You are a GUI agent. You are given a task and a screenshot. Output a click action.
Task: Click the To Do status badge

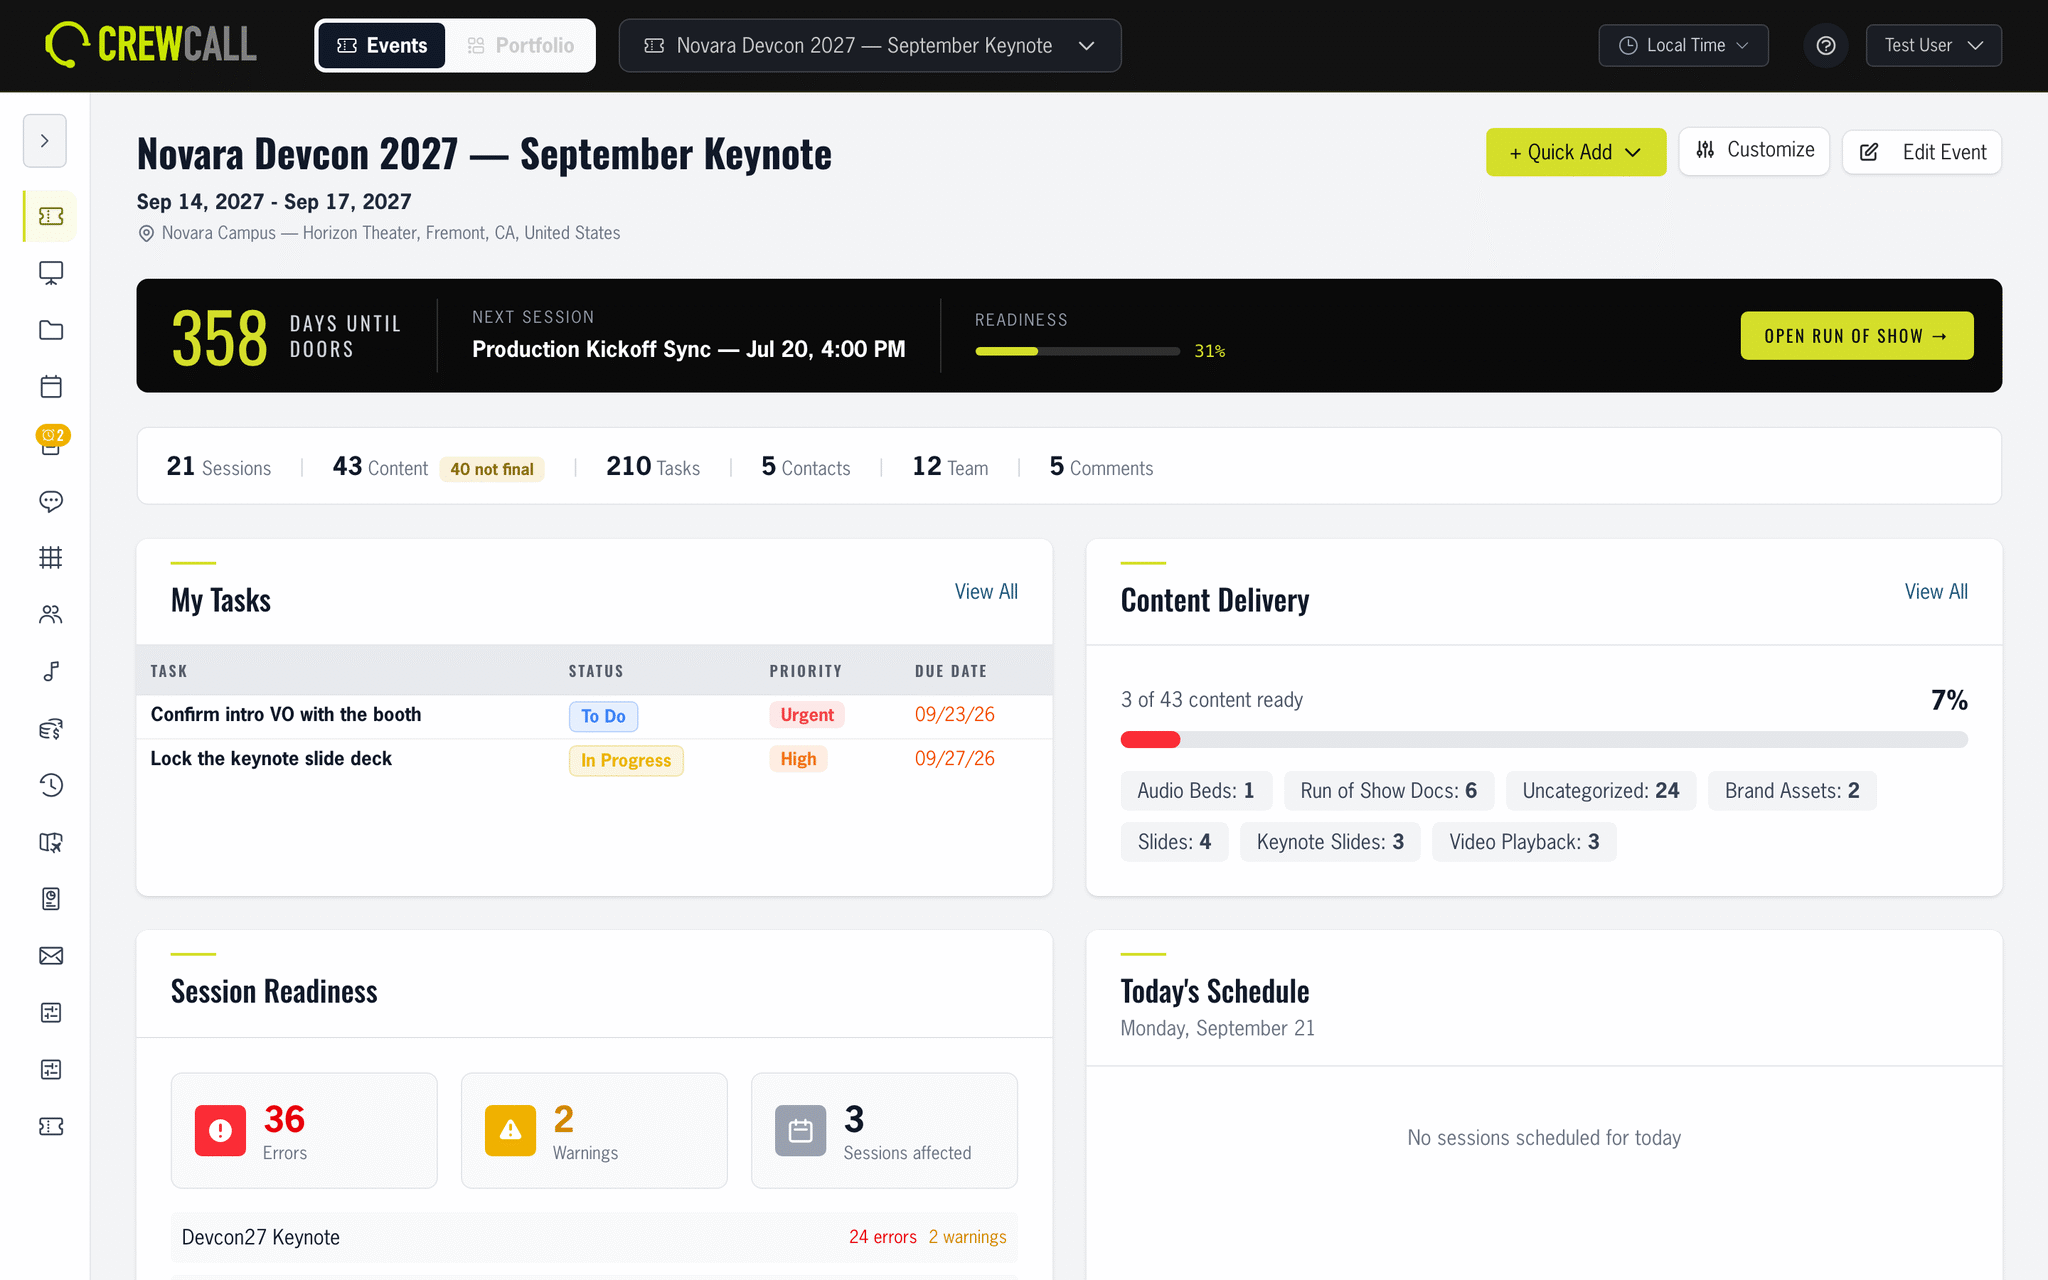(x=603, y=716)
